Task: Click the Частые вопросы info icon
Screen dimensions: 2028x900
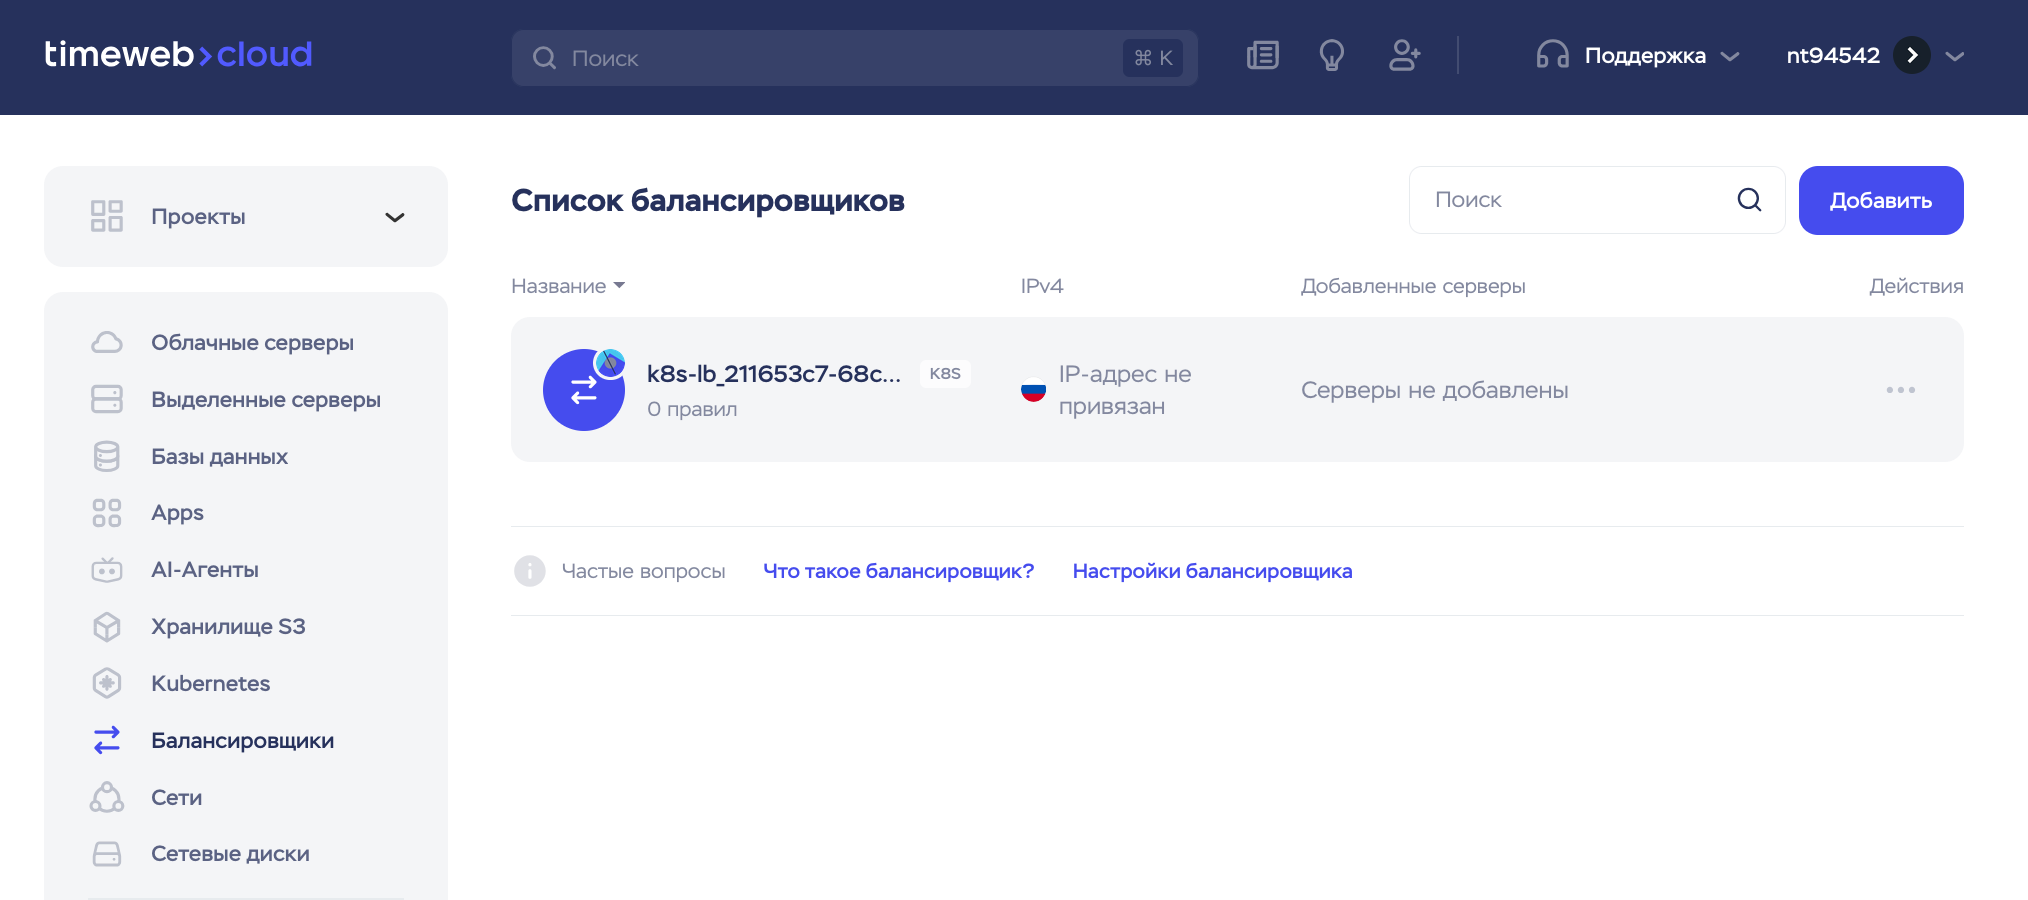Action: point(529,571)
